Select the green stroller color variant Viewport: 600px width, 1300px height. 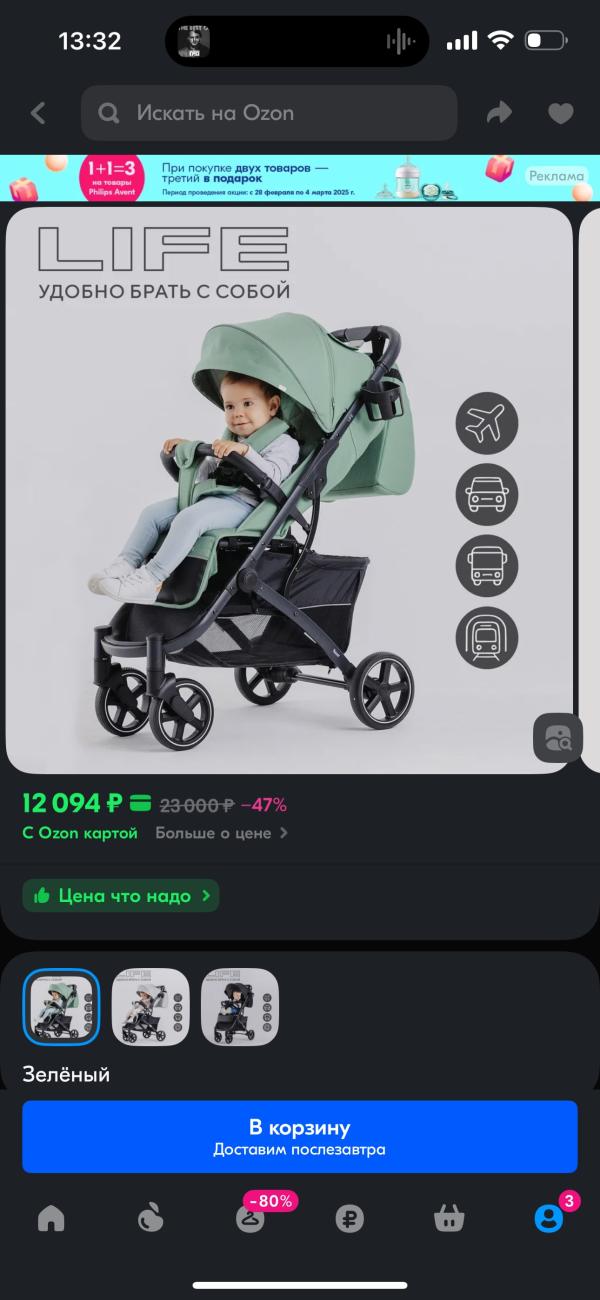(x=61, y=1007)
